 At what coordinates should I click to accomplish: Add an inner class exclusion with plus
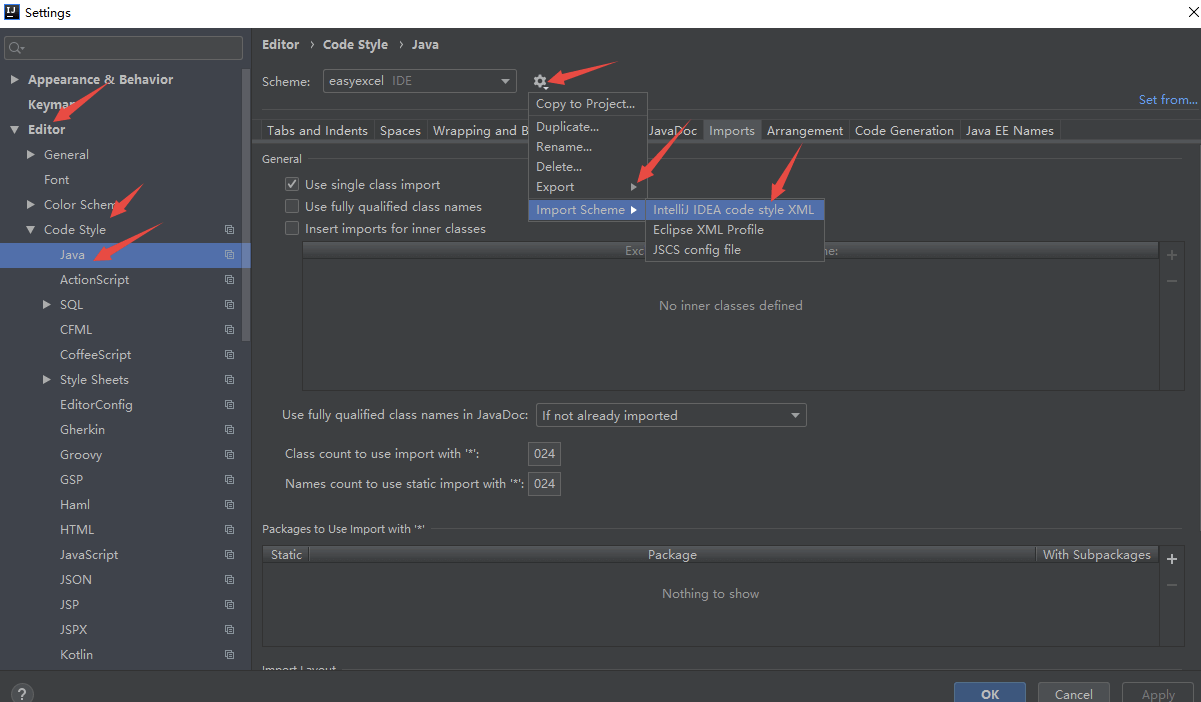1172,255
